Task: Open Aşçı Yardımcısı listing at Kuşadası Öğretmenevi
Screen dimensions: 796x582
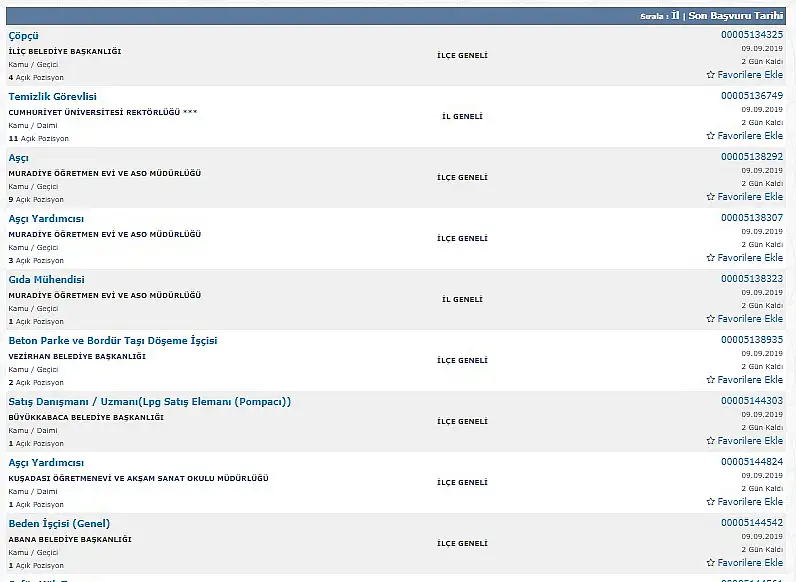Action: pyautogui.click(x=46, y=463)
